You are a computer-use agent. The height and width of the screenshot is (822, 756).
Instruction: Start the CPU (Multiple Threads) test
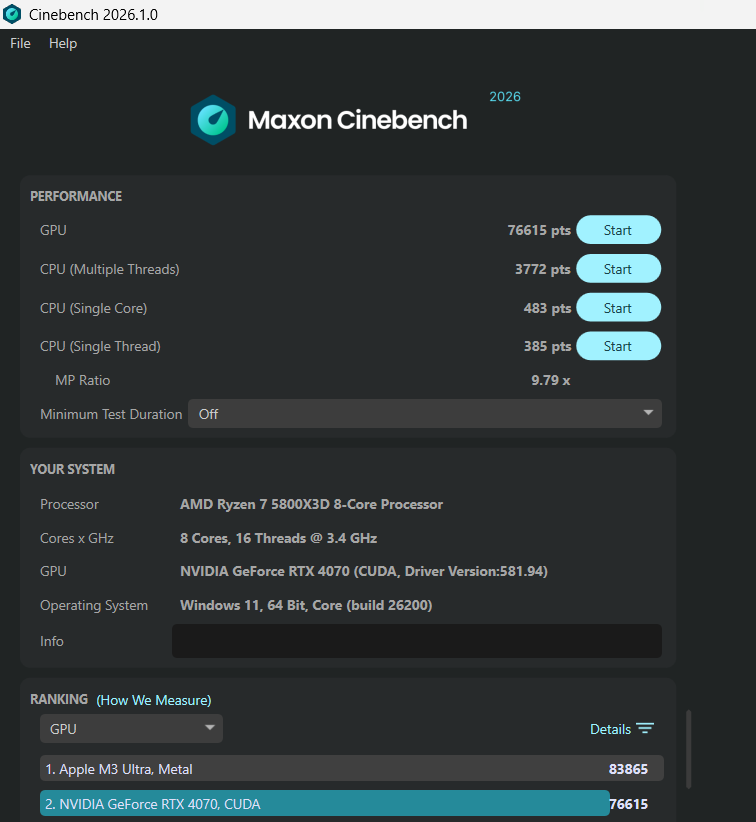(618, 269)
